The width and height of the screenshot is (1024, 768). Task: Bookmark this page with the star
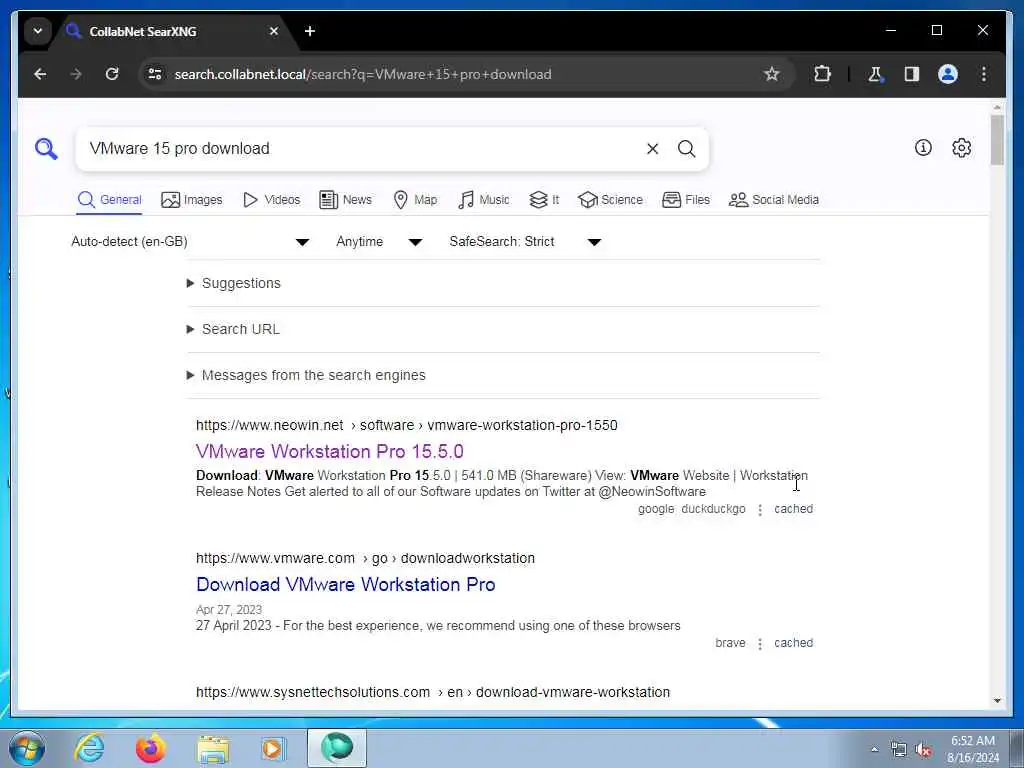coord(772,74)
